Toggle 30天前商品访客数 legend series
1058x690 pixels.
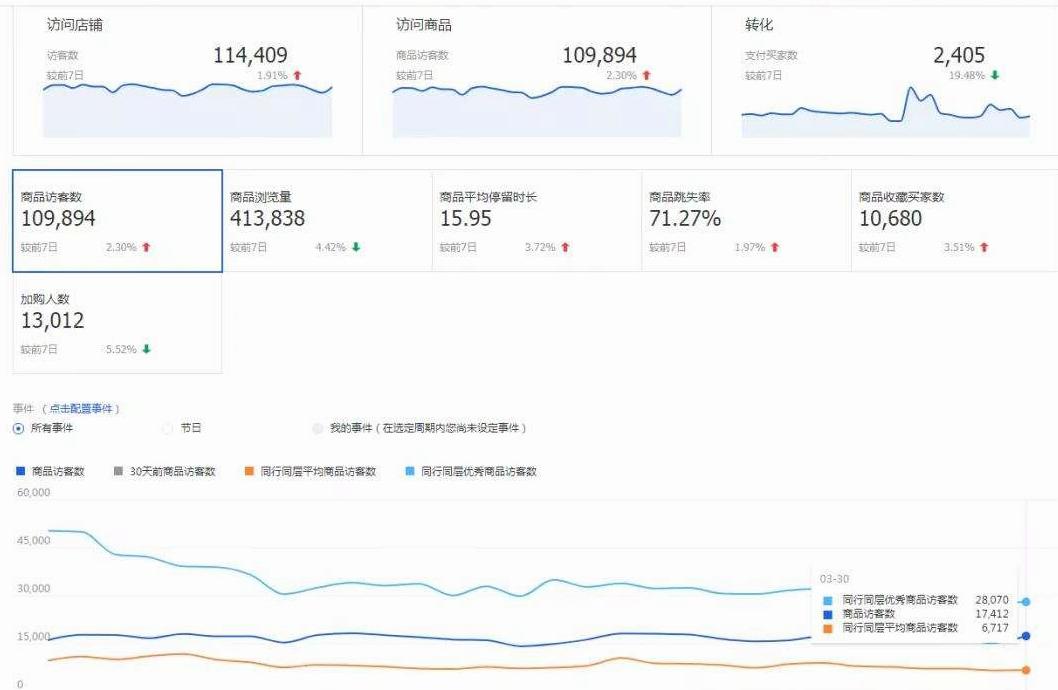click(x=165, y=471)
